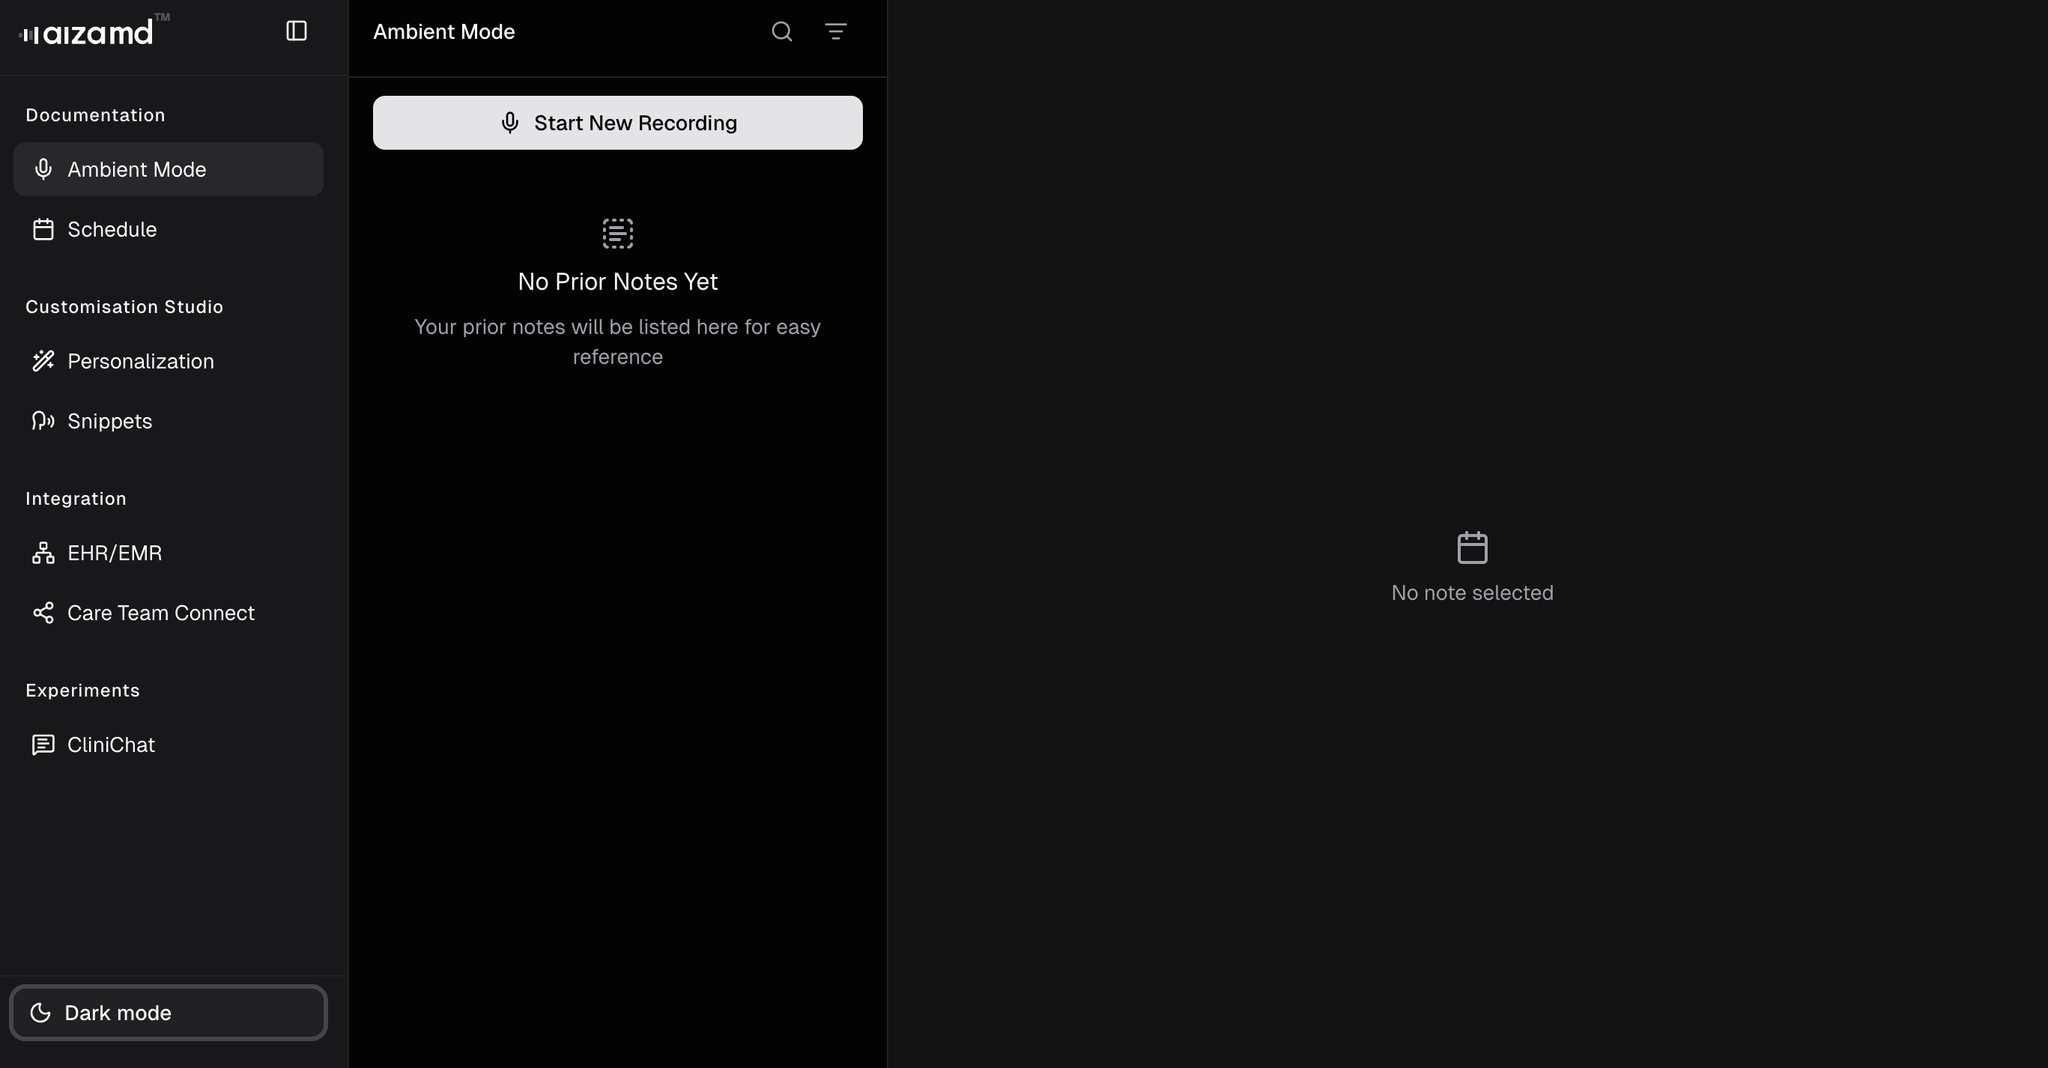Click the Integration section heading
The image size is (2048, 1068).
pyautogui.click(x=76, y=499)
